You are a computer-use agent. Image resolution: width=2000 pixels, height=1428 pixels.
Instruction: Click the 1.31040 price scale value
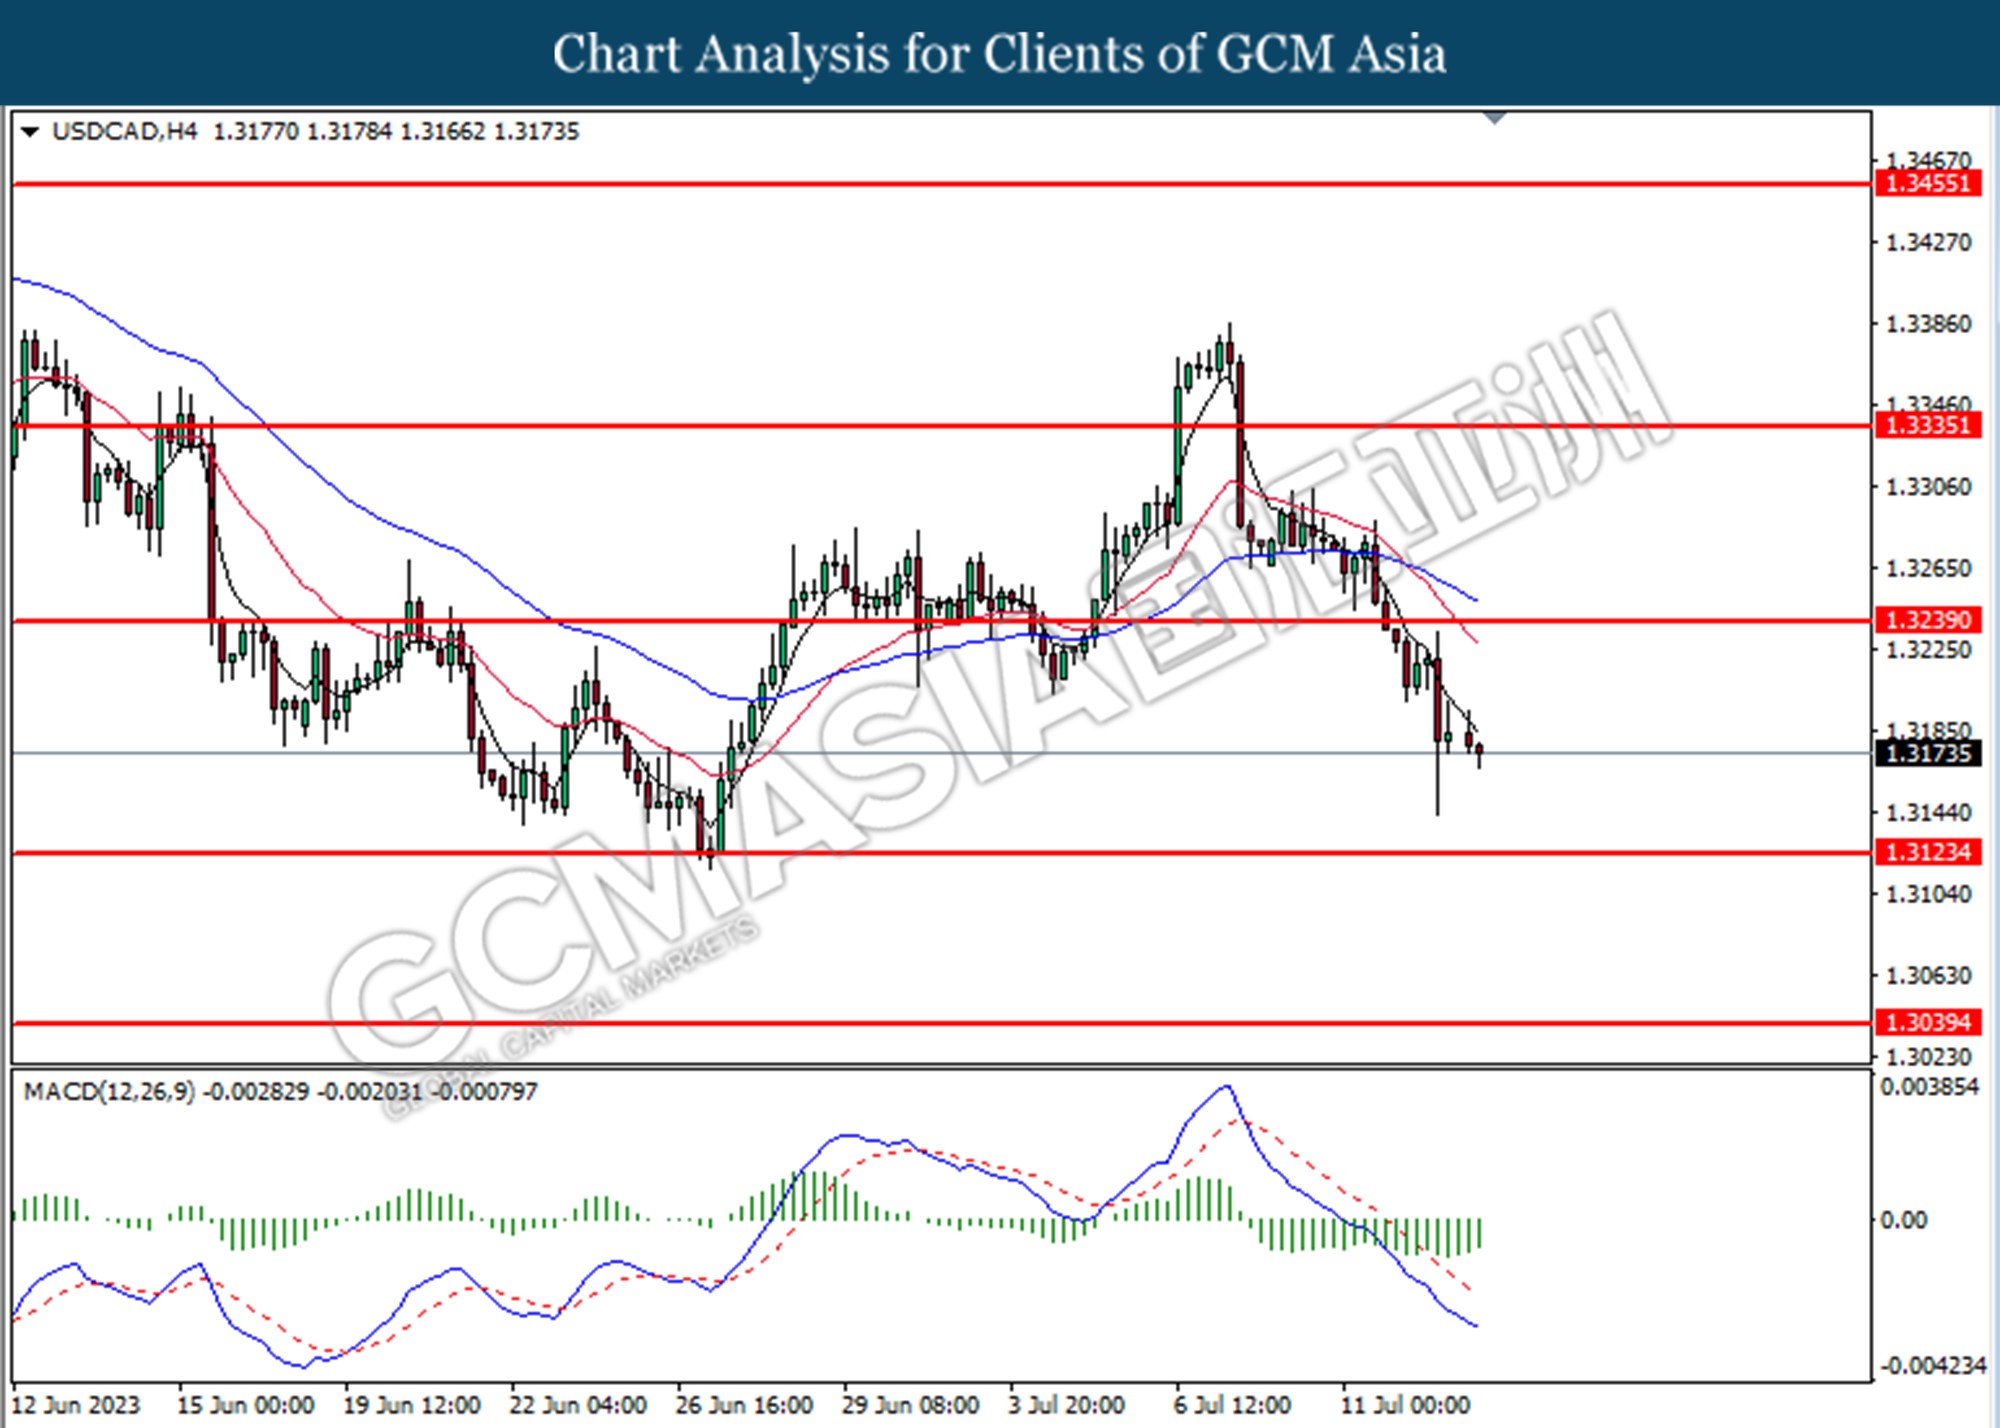click(1929, 894)
